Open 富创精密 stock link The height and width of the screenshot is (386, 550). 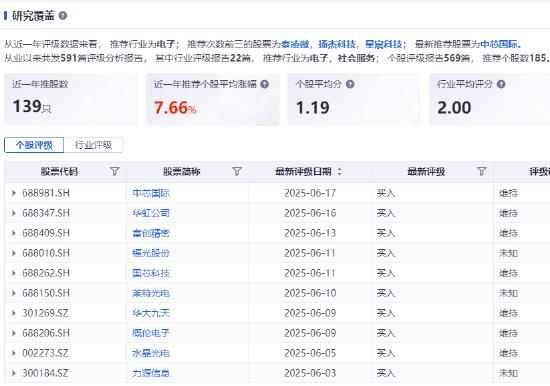(151, 233)
